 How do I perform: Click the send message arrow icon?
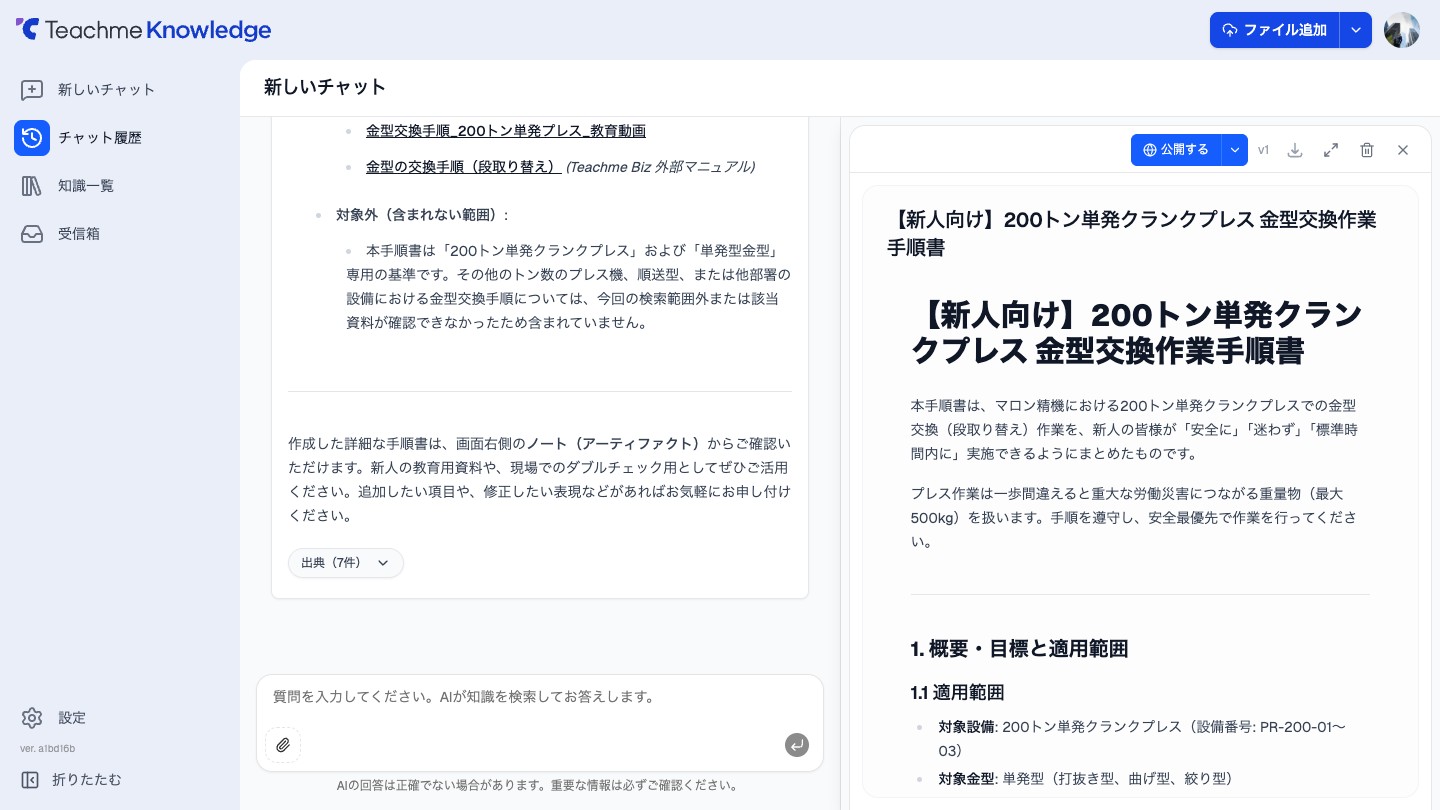pyautogui.click(x=797, y=745)
